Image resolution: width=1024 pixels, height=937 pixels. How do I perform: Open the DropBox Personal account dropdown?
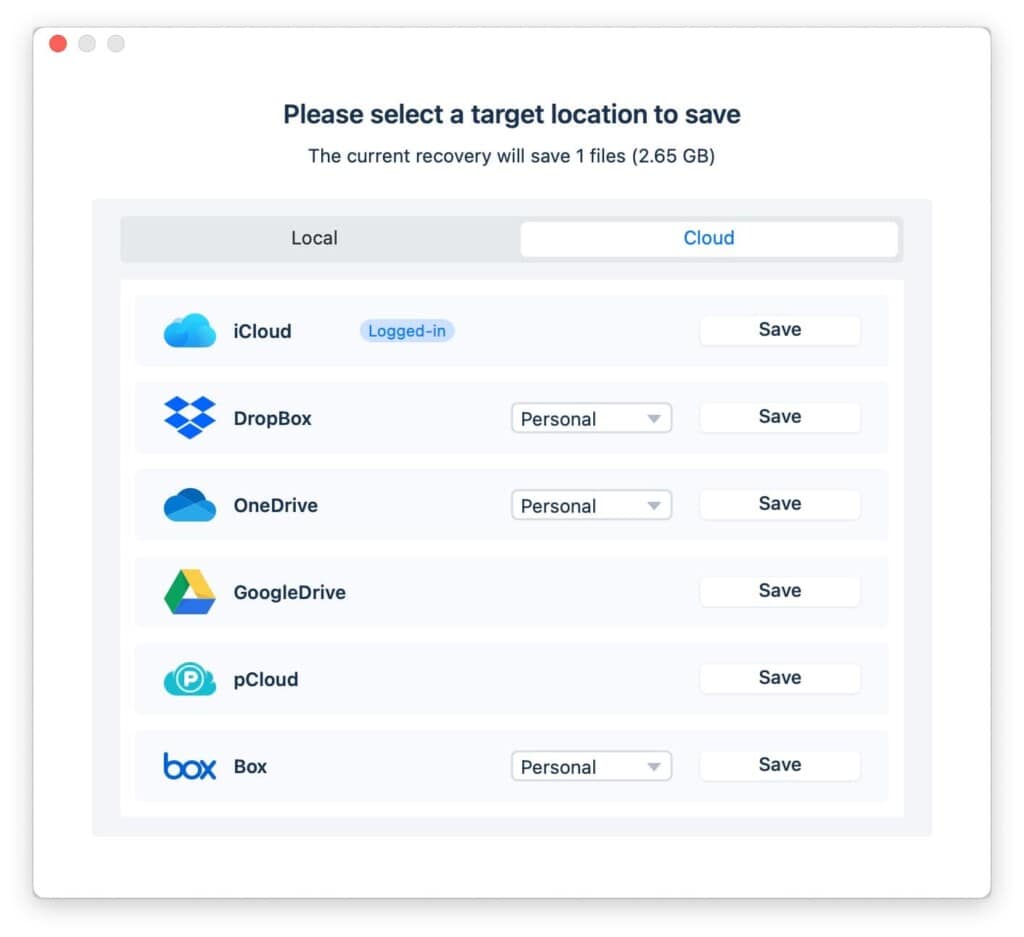coord(591,419)
